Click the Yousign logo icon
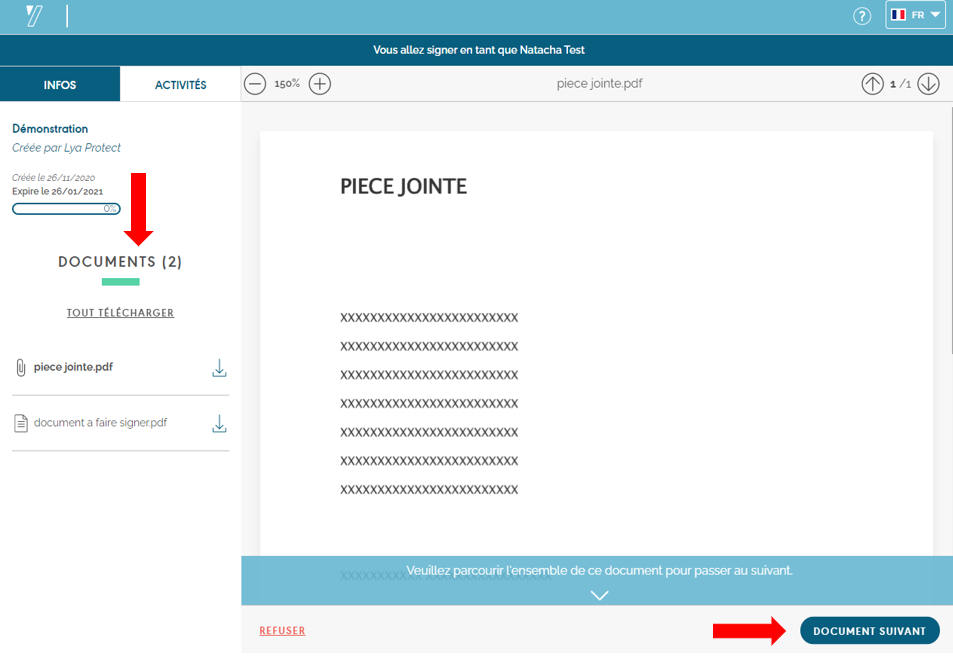953x660 pixels. [x=35, y=15]
